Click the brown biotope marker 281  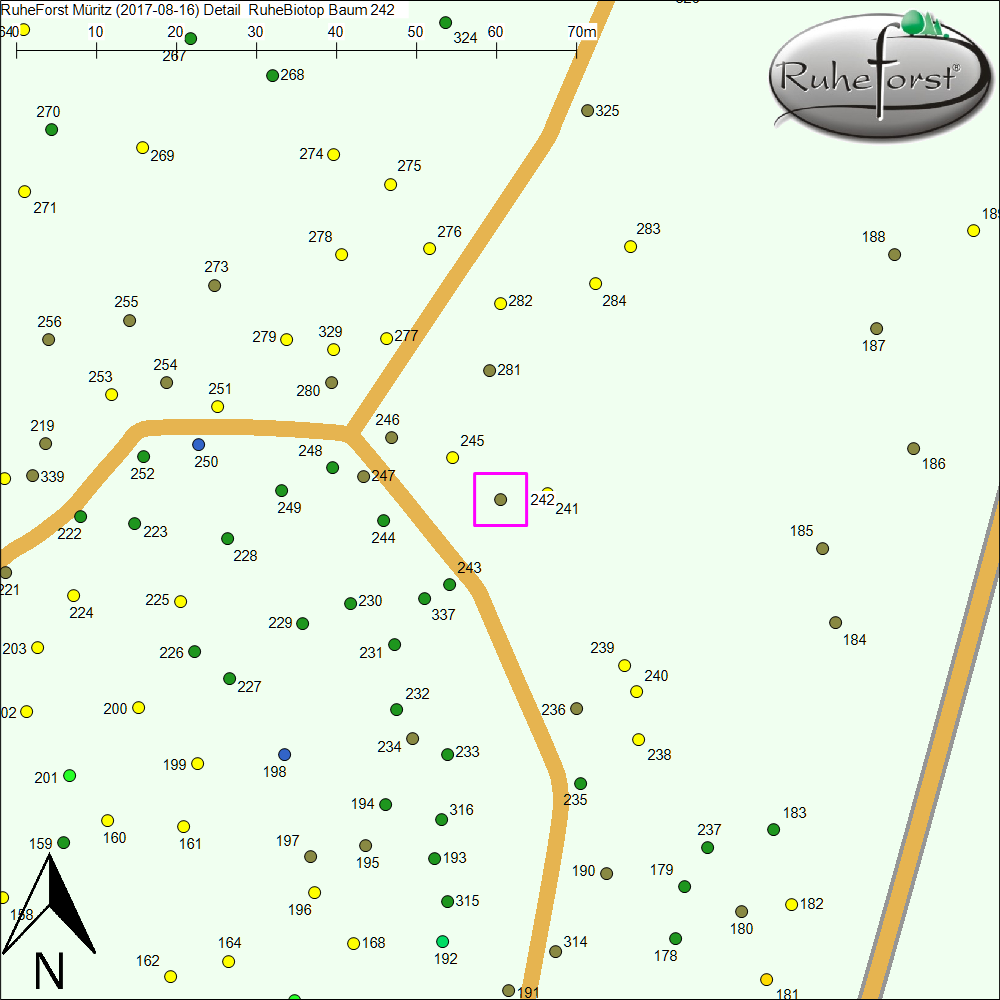coord(489,369)
